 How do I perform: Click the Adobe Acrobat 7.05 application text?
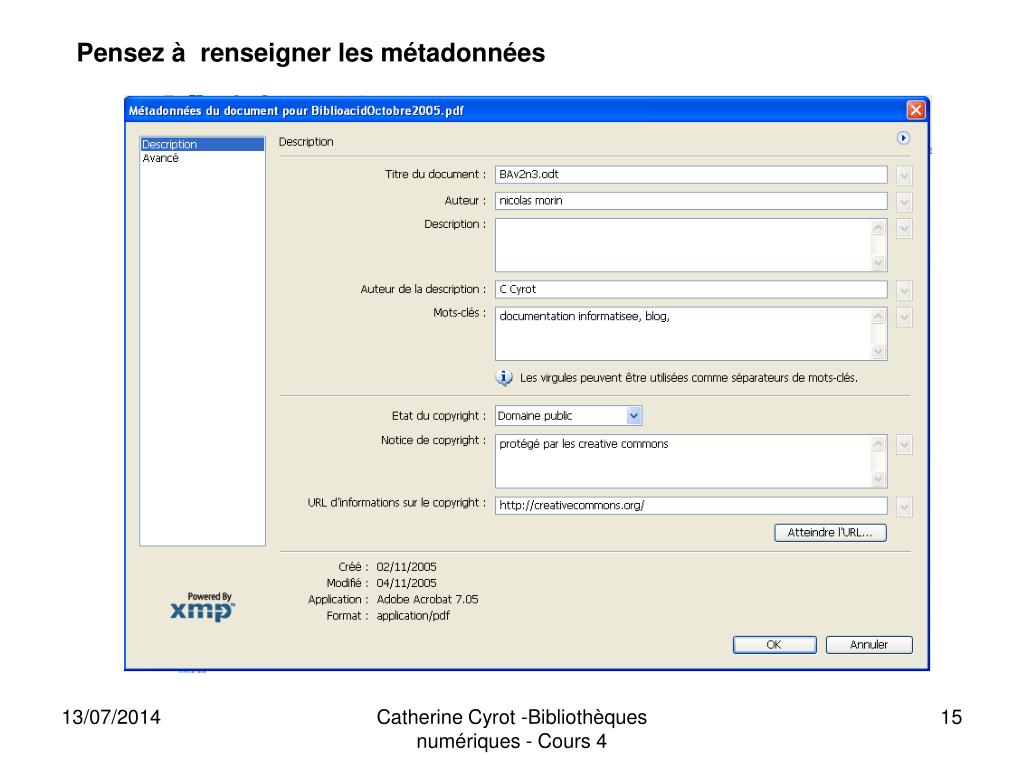(x=427, y=600)
